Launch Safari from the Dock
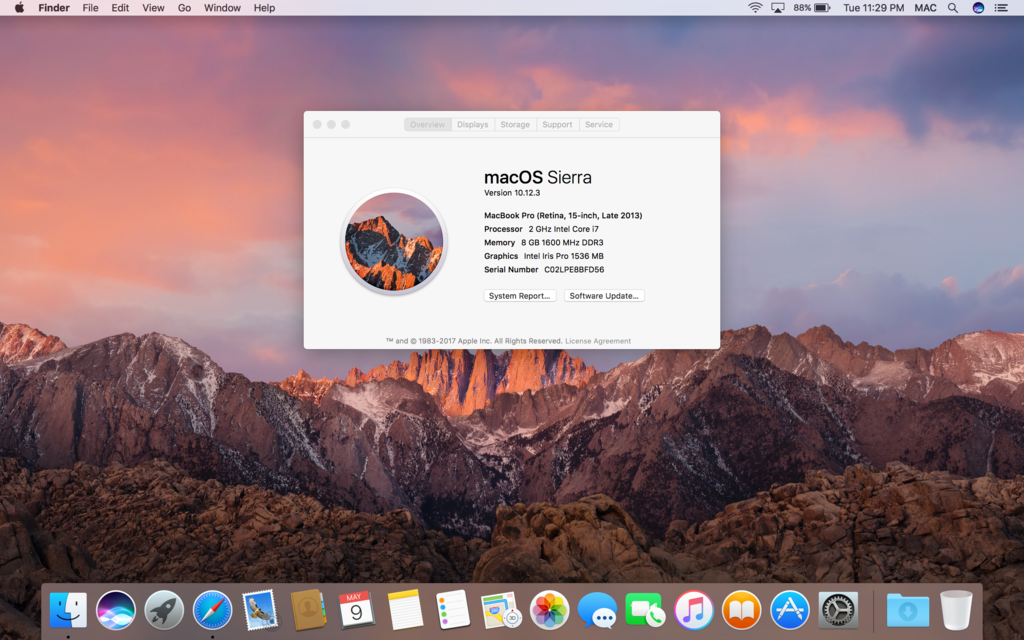Image resolution: width=1024 pixels, height=640 pixels. pyautogui.click(x=212, y=610)
